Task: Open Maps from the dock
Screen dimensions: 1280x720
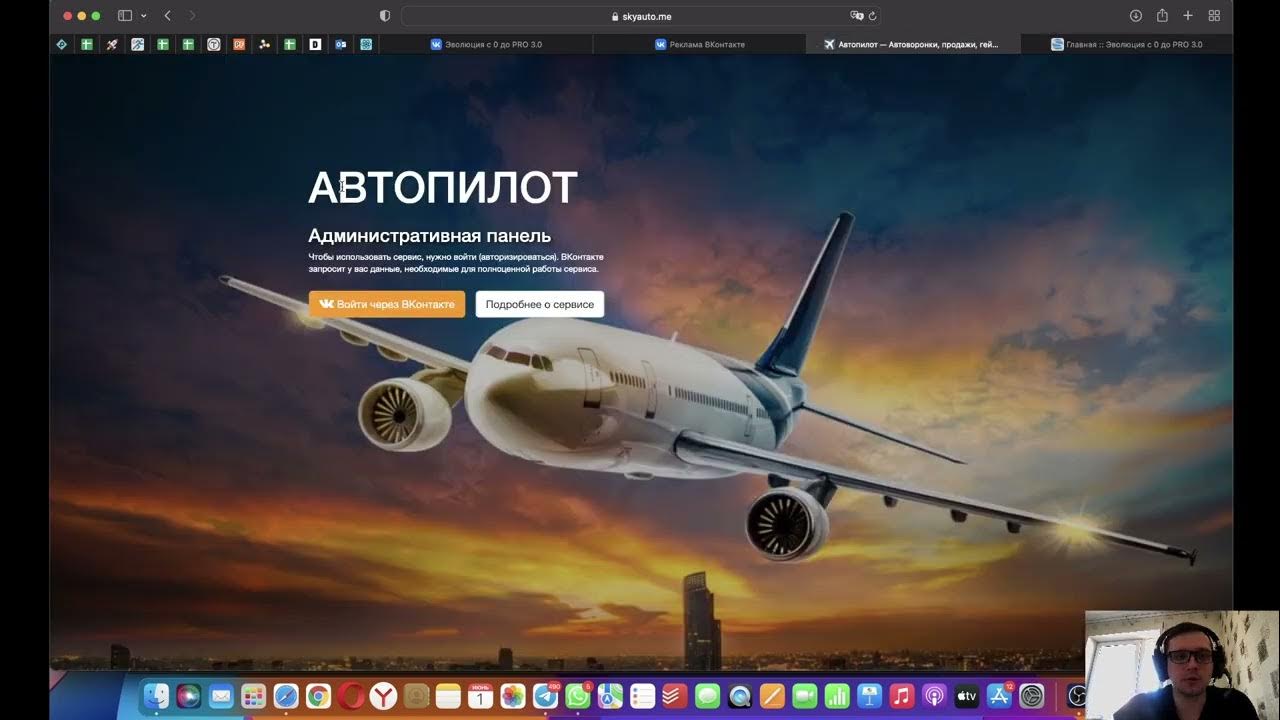Action: 610,696
